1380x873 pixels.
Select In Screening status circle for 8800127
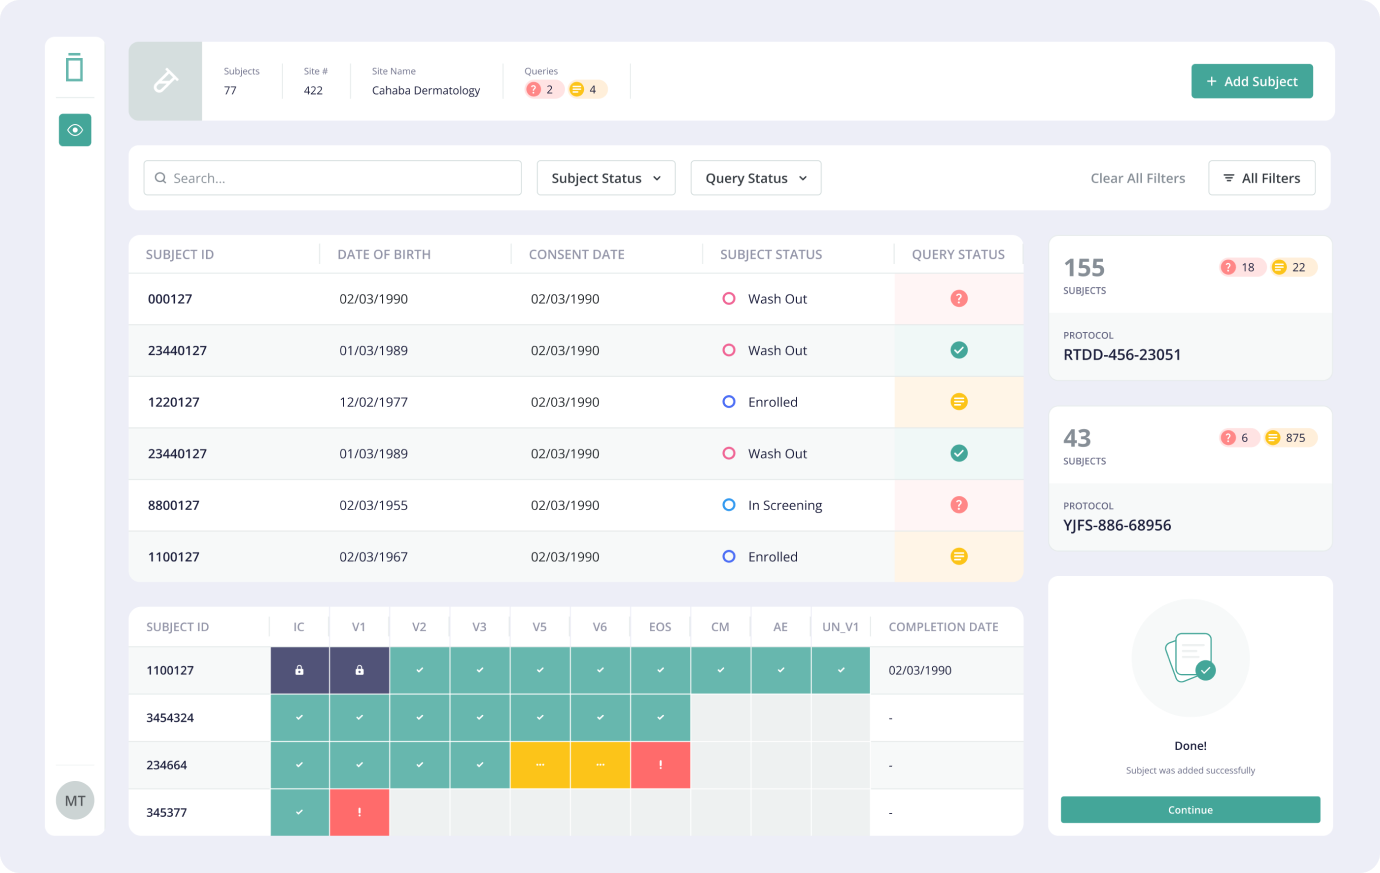(729, 505)
